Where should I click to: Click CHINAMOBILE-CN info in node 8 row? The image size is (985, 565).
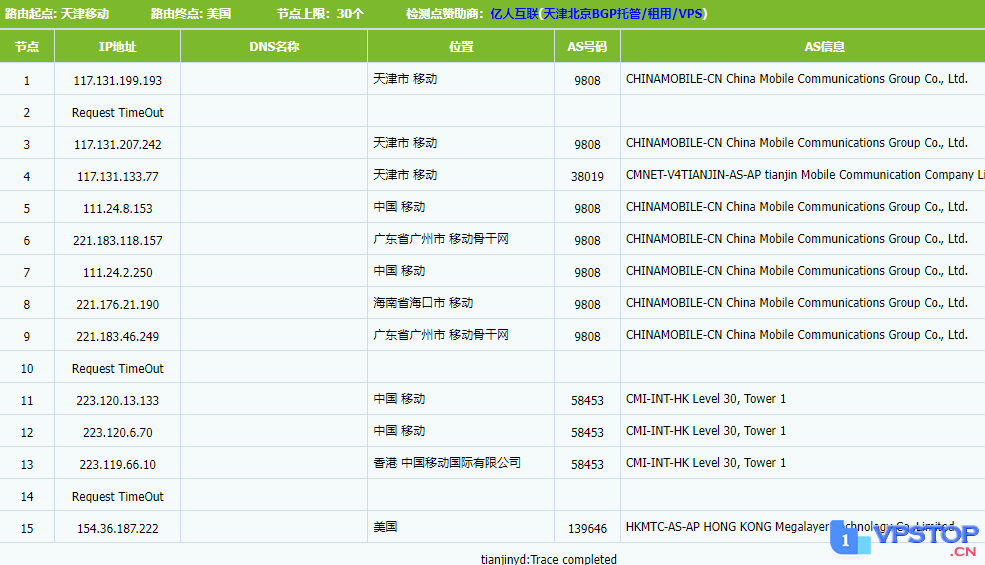[x=797, y=303]
